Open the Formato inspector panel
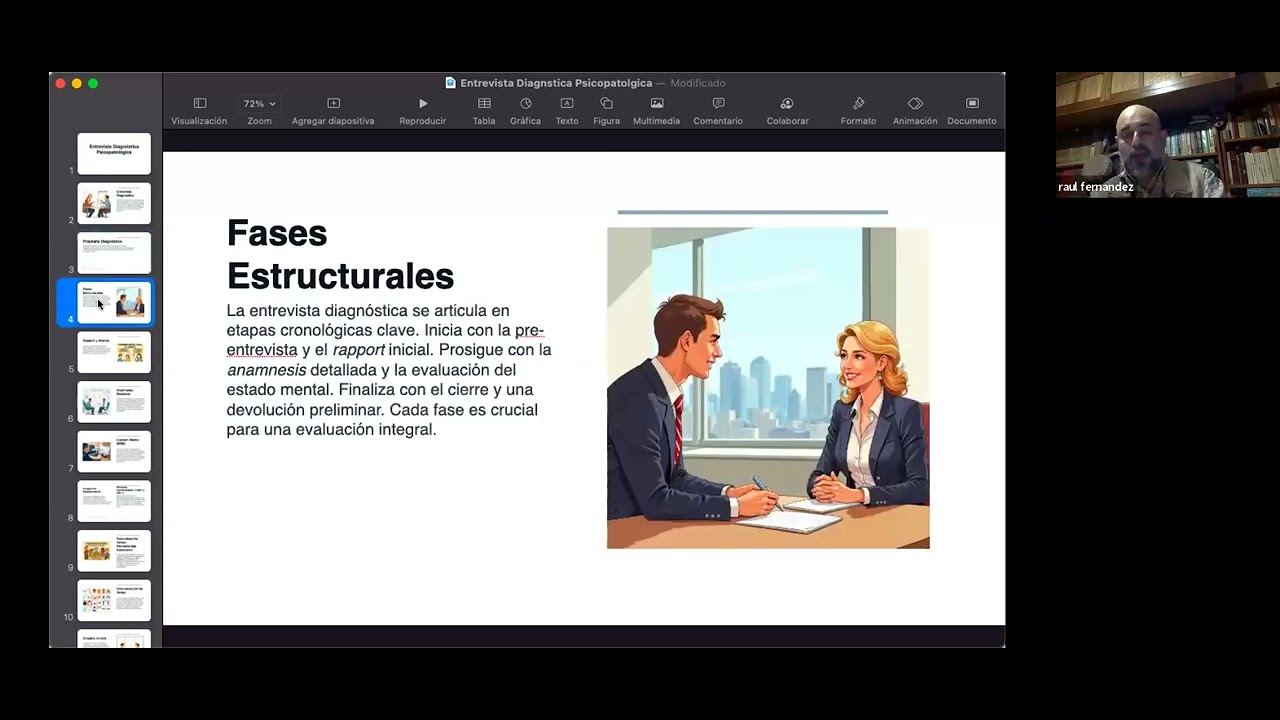Image resolution: width=1280 pixels, height=720 pixels. point(858,103)
